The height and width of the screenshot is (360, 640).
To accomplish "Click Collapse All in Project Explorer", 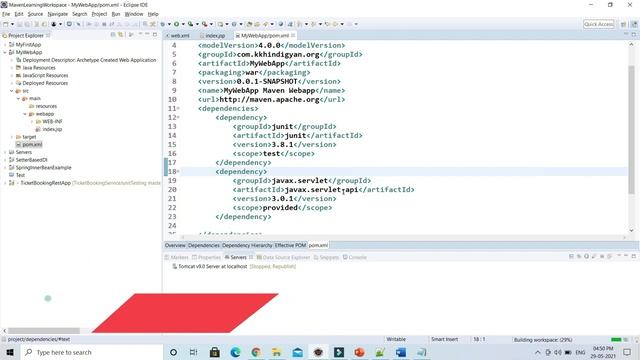I will pos(113,35).
